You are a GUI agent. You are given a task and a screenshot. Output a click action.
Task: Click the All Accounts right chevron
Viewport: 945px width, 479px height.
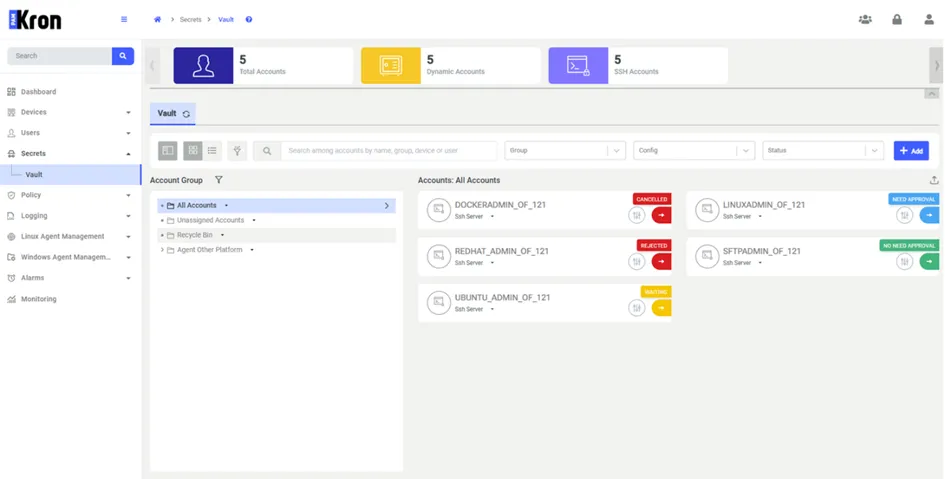387,205
